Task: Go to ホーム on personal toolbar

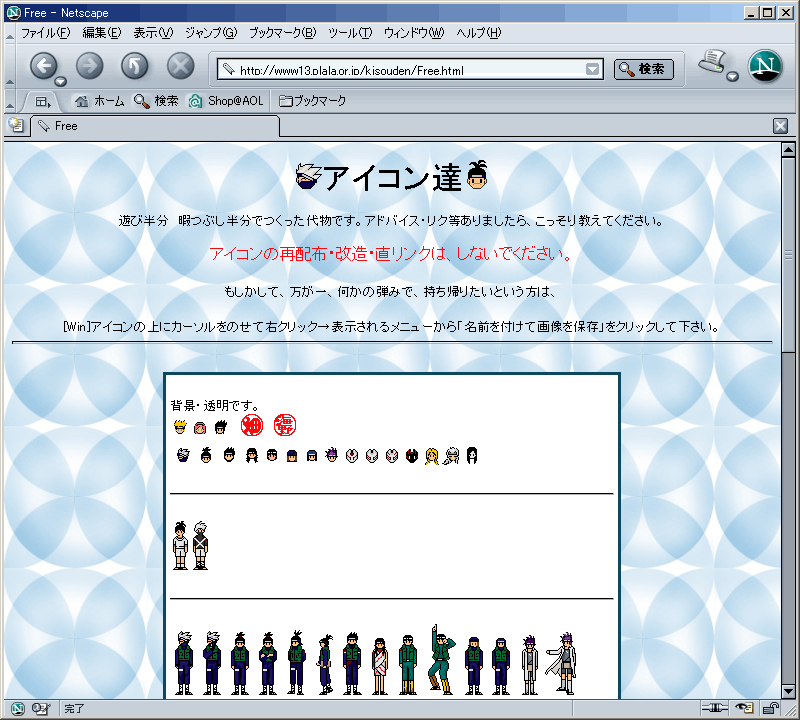Action: tap(99, 101)
